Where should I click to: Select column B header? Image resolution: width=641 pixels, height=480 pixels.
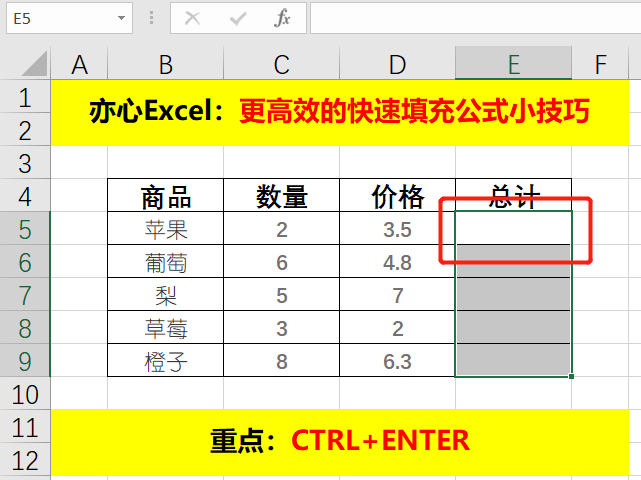point(166,63)
